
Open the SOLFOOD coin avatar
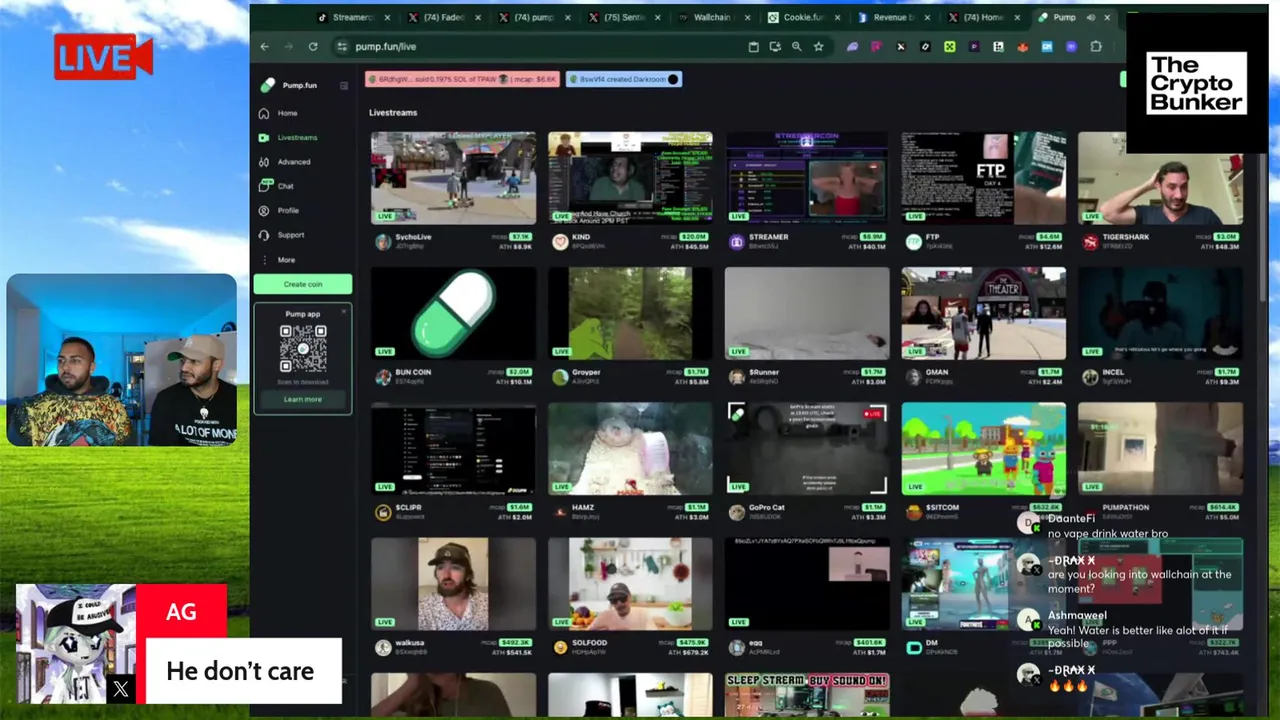pos(560,647)
